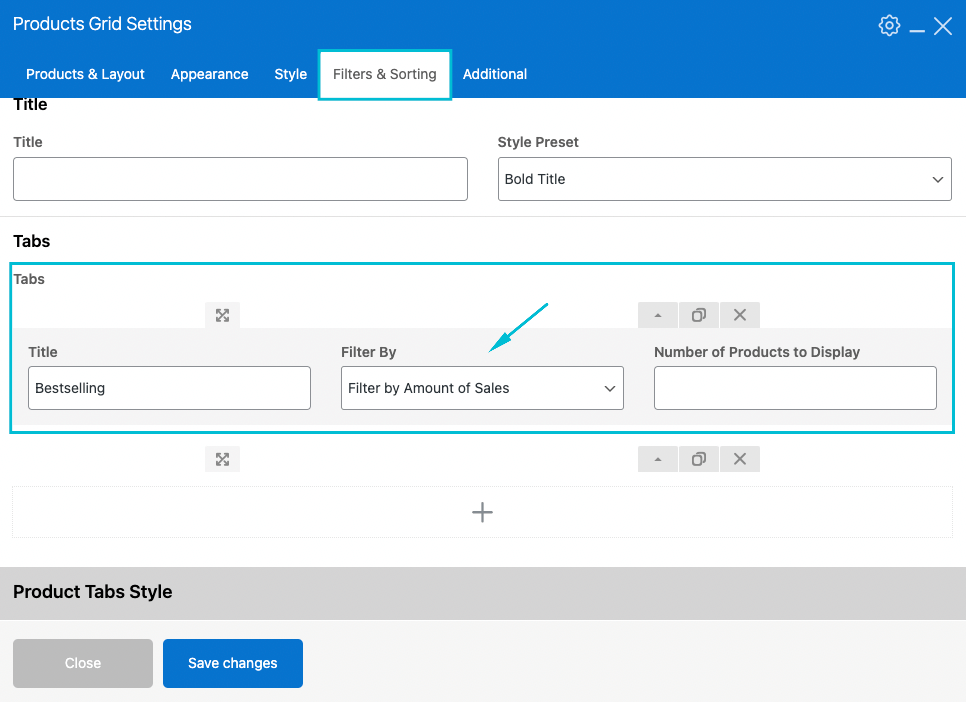The image size is (966, 702).
Task: Open the Style Preset dropdown
Action: (x=724, y=179)
